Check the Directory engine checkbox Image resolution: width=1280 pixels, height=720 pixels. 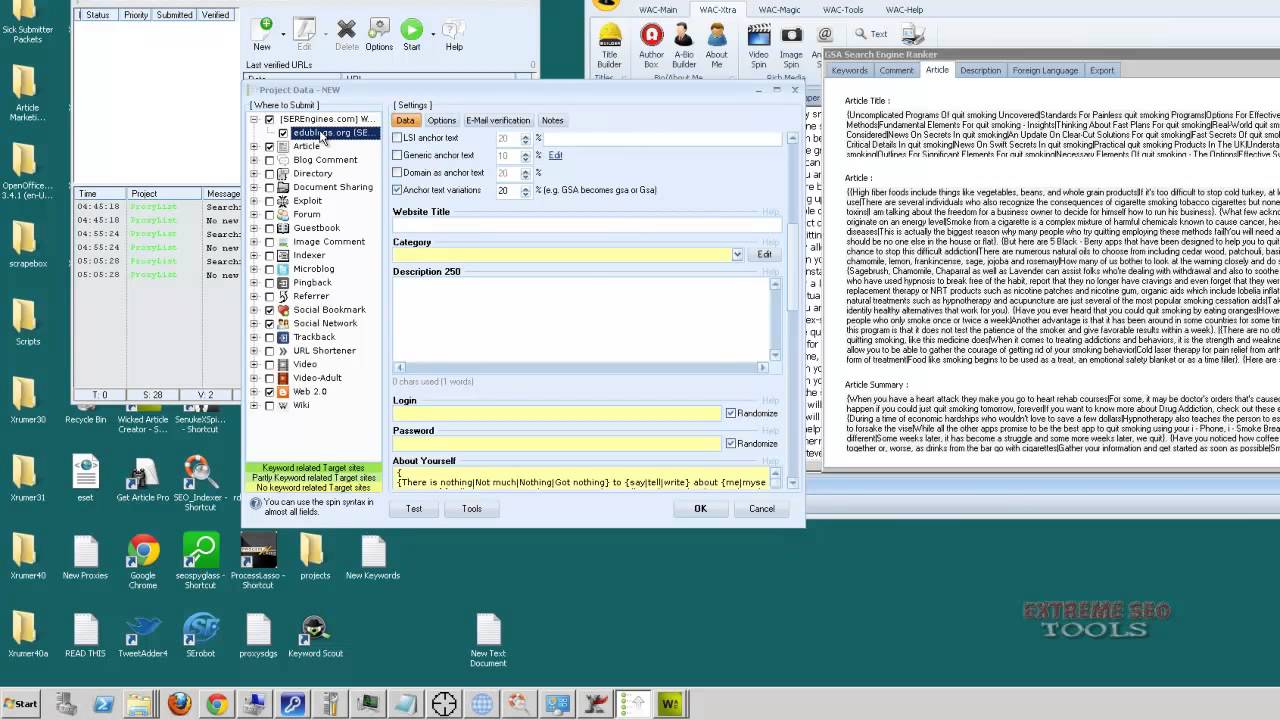tap(269, 174)
